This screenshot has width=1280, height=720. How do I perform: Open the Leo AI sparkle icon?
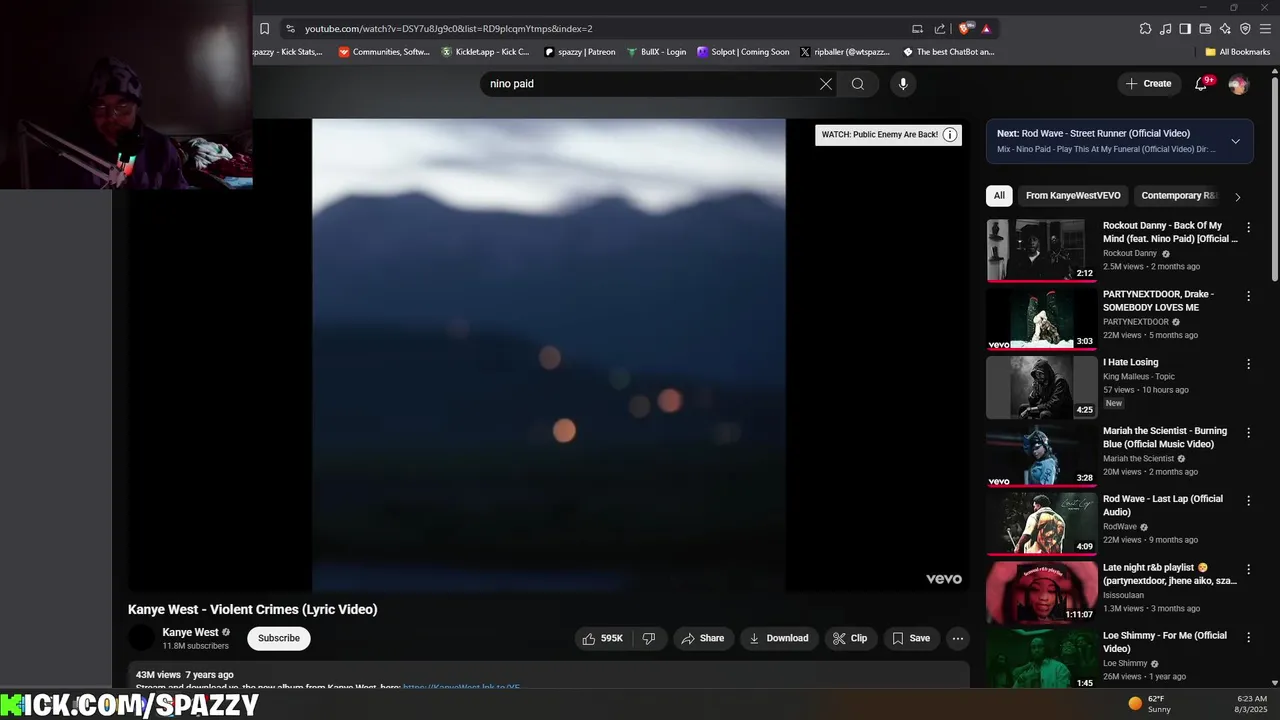pyautogui.click(x=1225, y=29)
